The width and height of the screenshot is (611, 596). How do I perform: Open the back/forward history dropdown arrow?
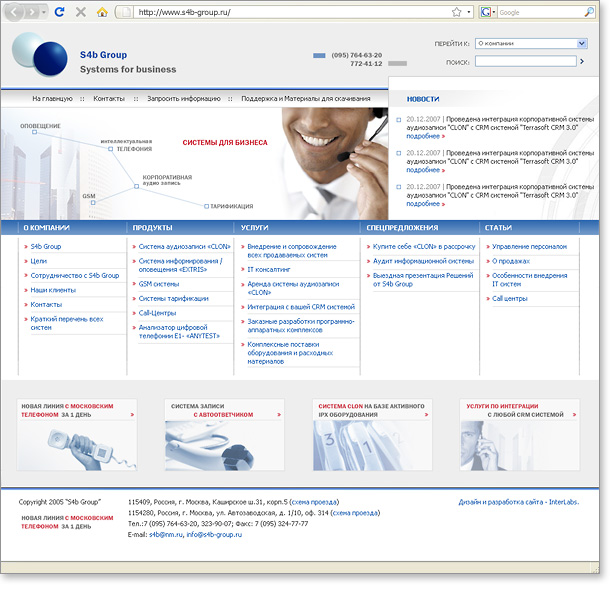(43, 12)
